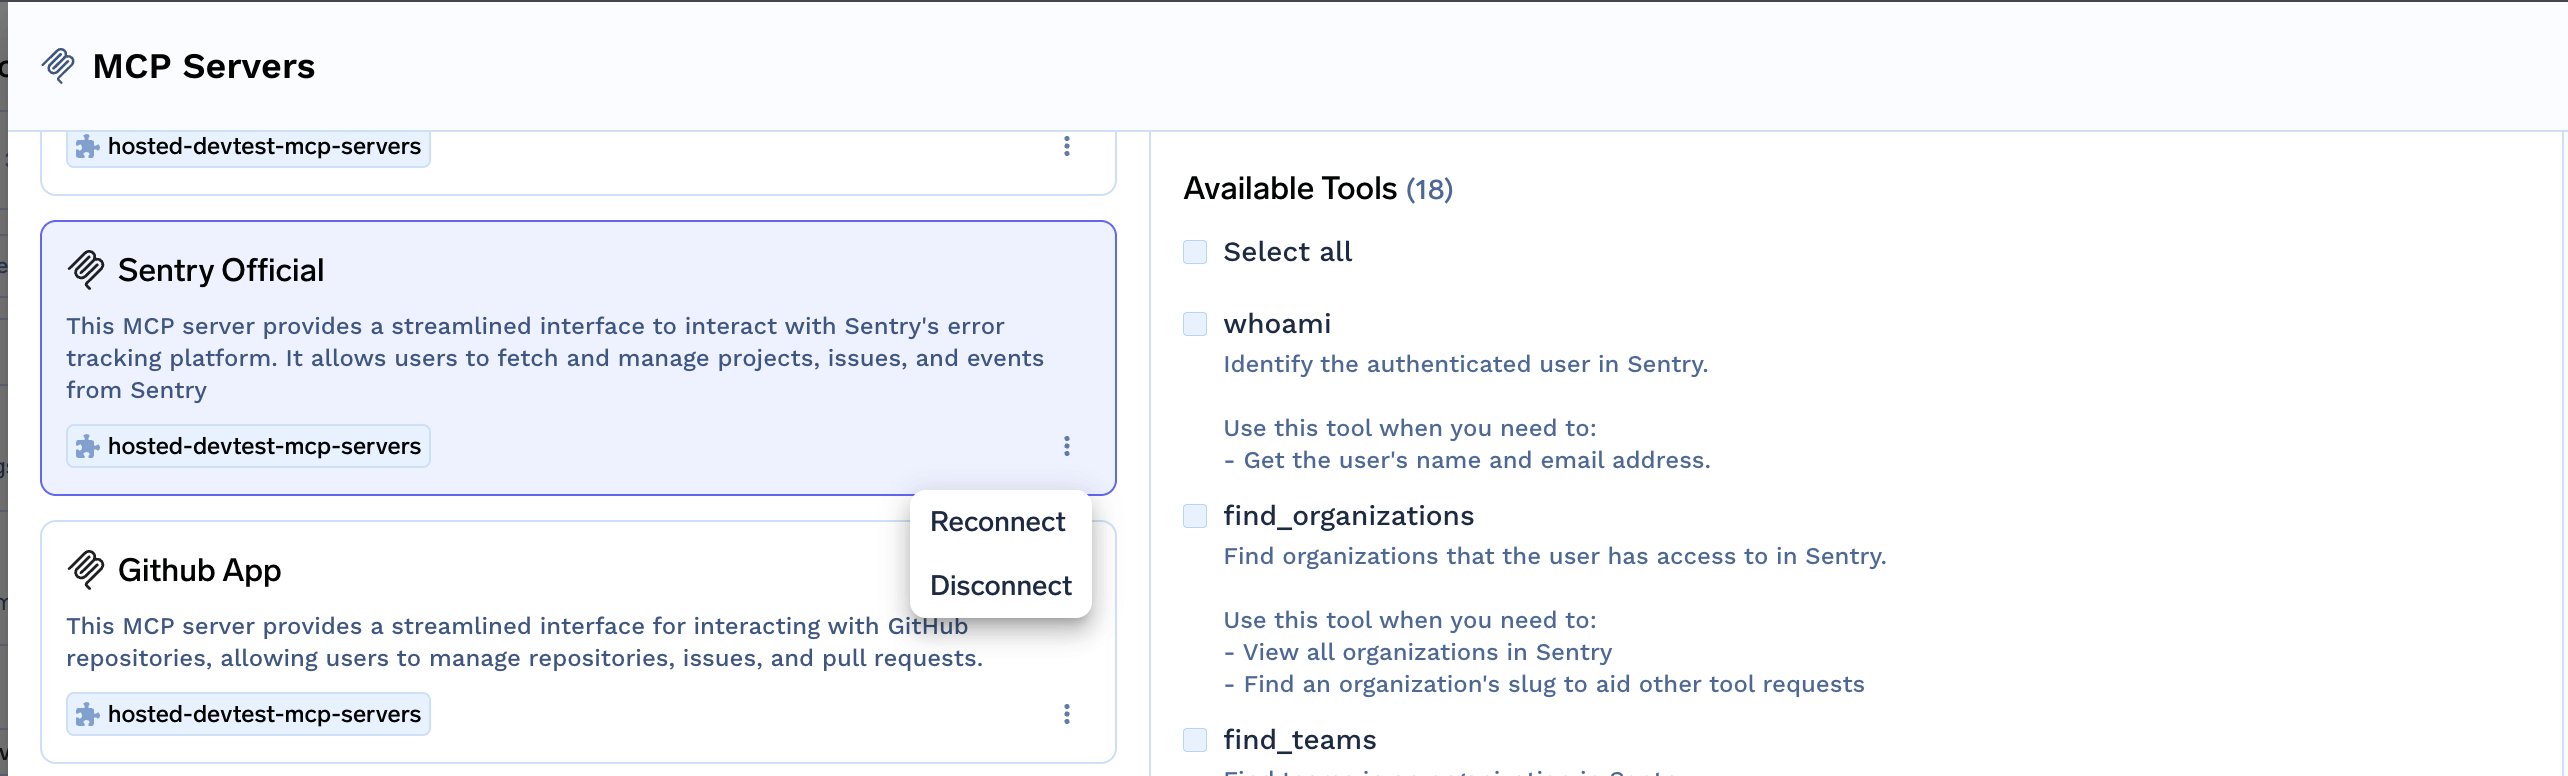Click the find_teams tool name
Viewport: 2568px width, 776px height.
(x=1300, y=740)
